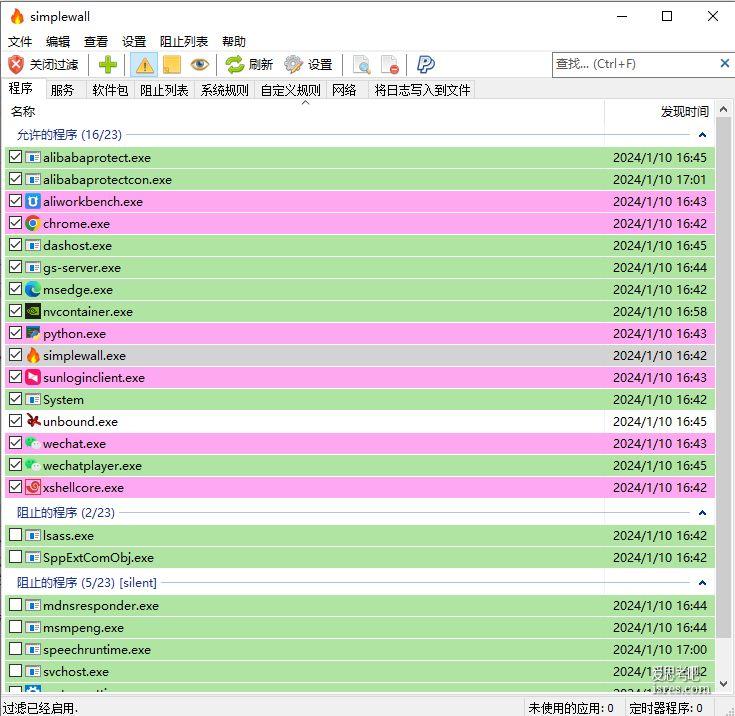
Task: Check the lsass.exe checkbox
Action: (15, 535)
